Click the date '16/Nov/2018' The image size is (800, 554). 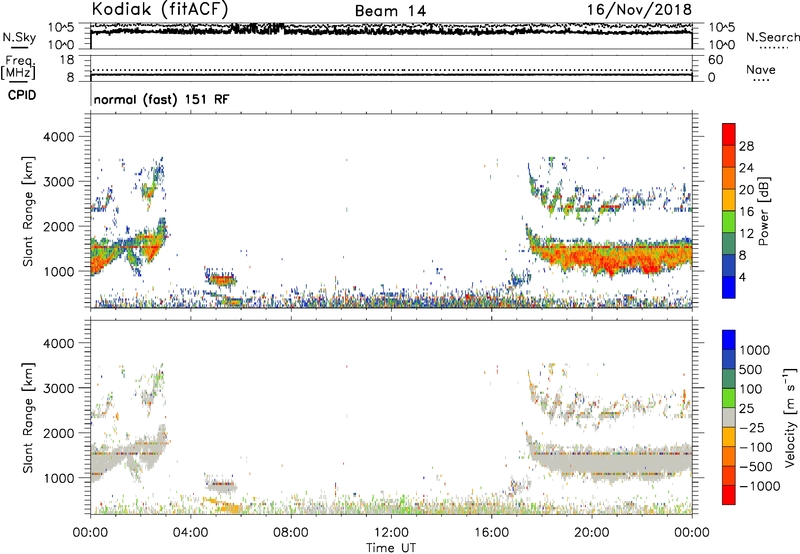coord(639,10)
